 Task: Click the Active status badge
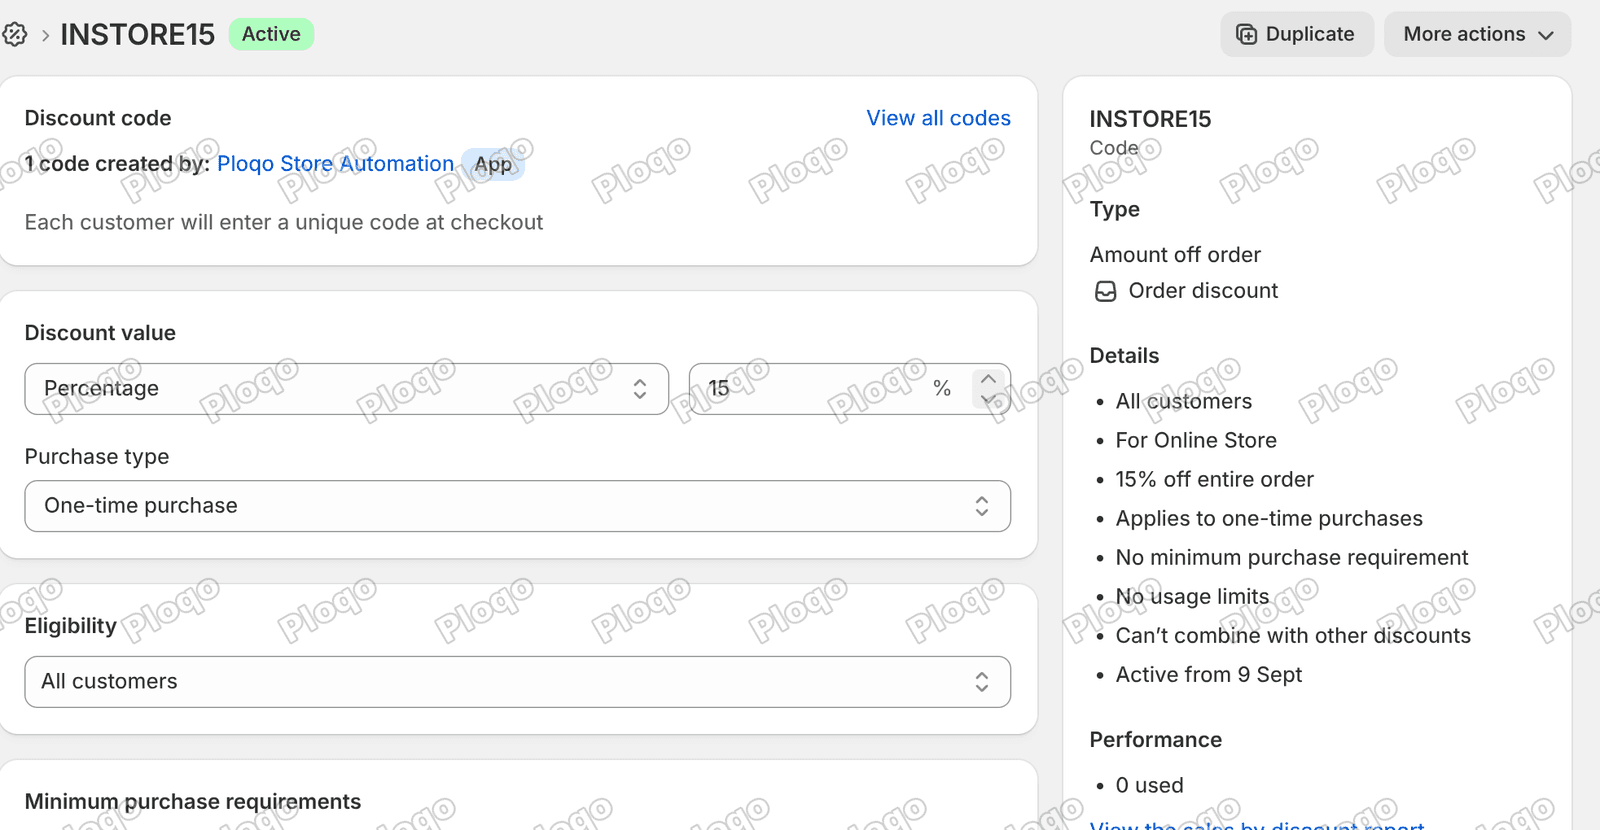(x=271, y=34)
